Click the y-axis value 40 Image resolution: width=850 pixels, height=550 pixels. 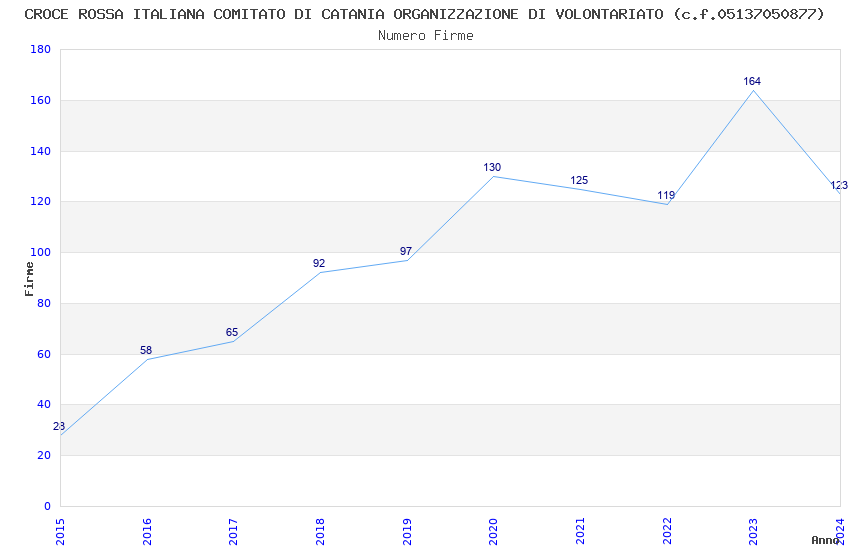pos(44,404)
